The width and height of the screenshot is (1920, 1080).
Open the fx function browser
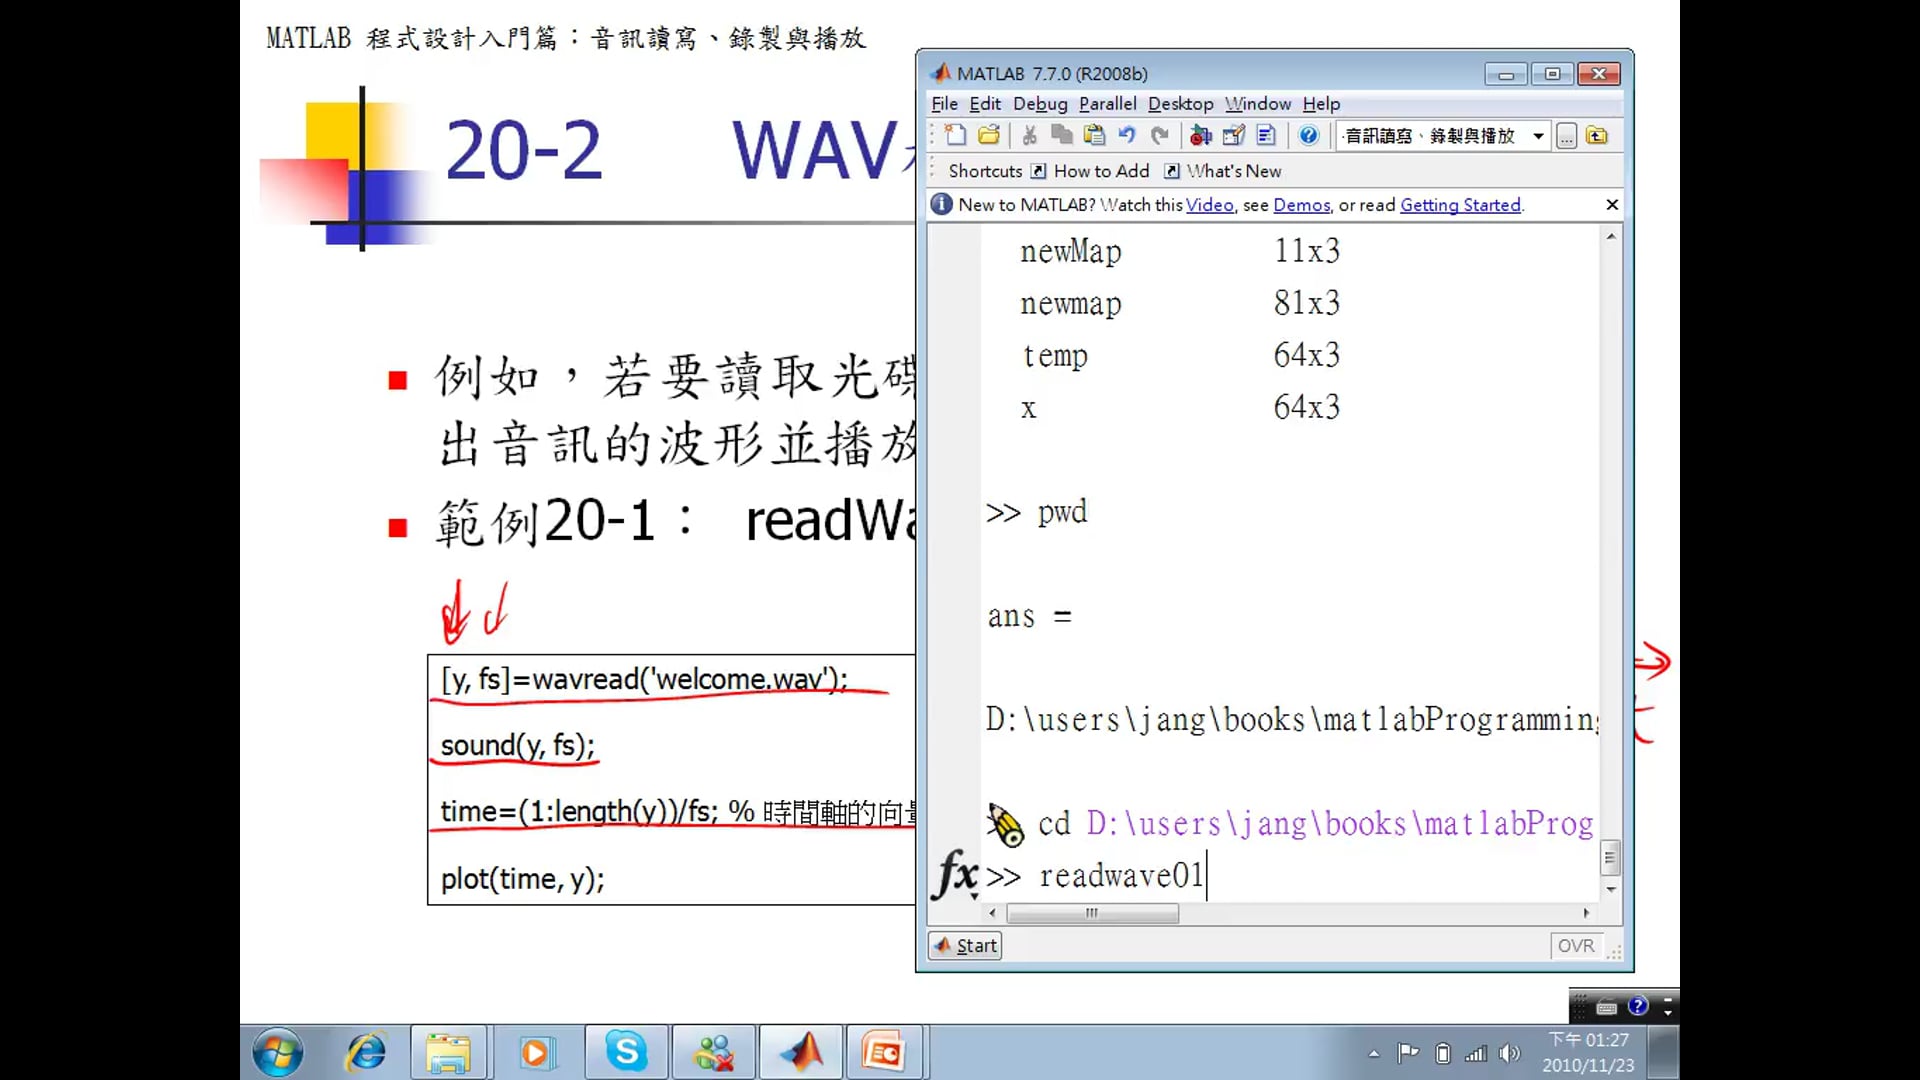click(956, 875)
